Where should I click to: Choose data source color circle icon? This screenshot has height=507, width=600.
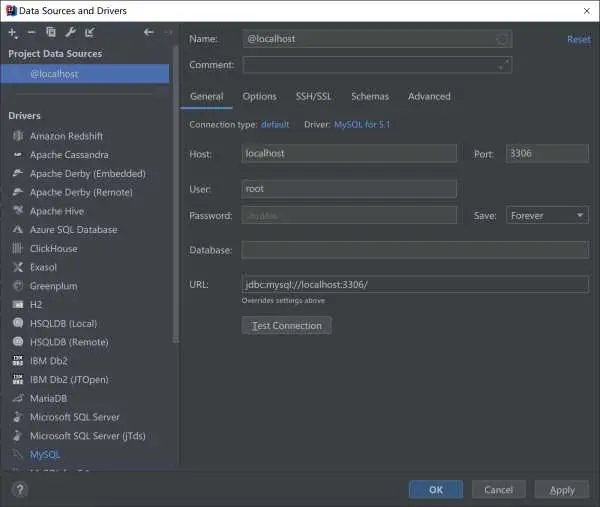coord(502,39)
